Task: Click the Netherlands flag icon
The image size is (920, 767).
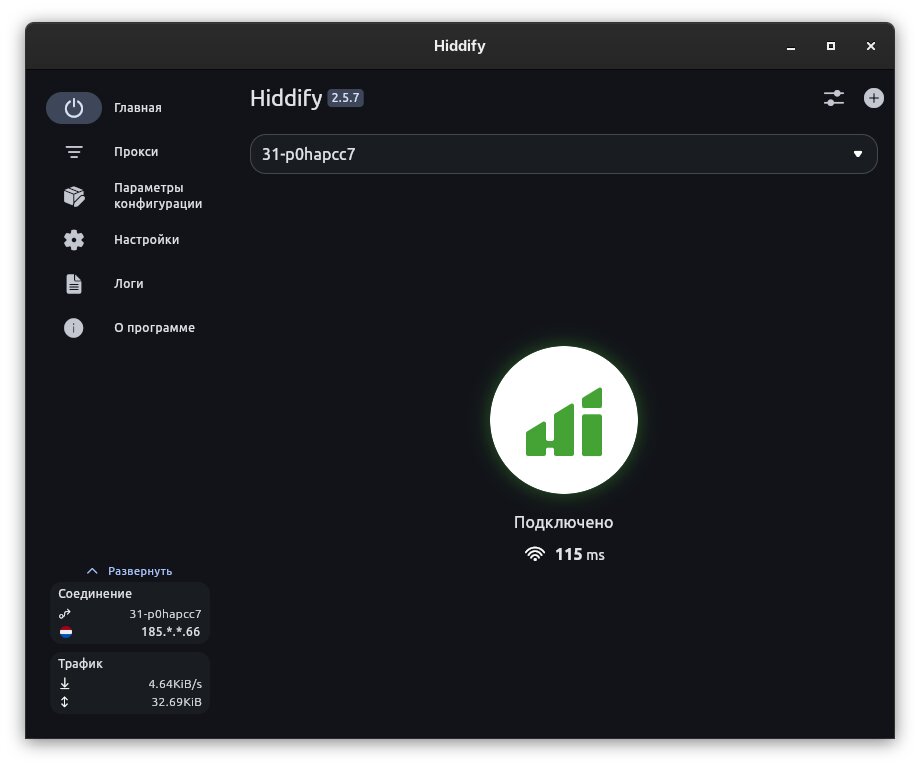Action: 65,632
